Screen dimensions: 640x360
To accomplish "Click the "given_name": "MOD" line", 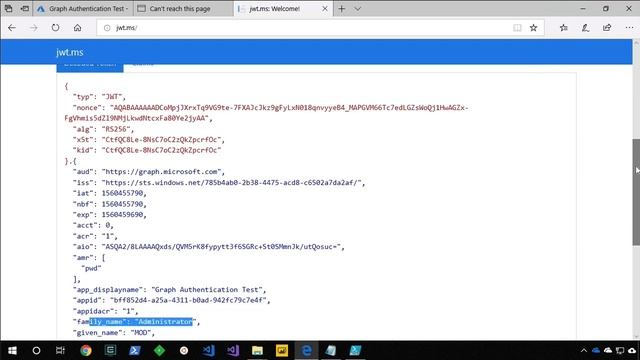I will click(113, 333).
